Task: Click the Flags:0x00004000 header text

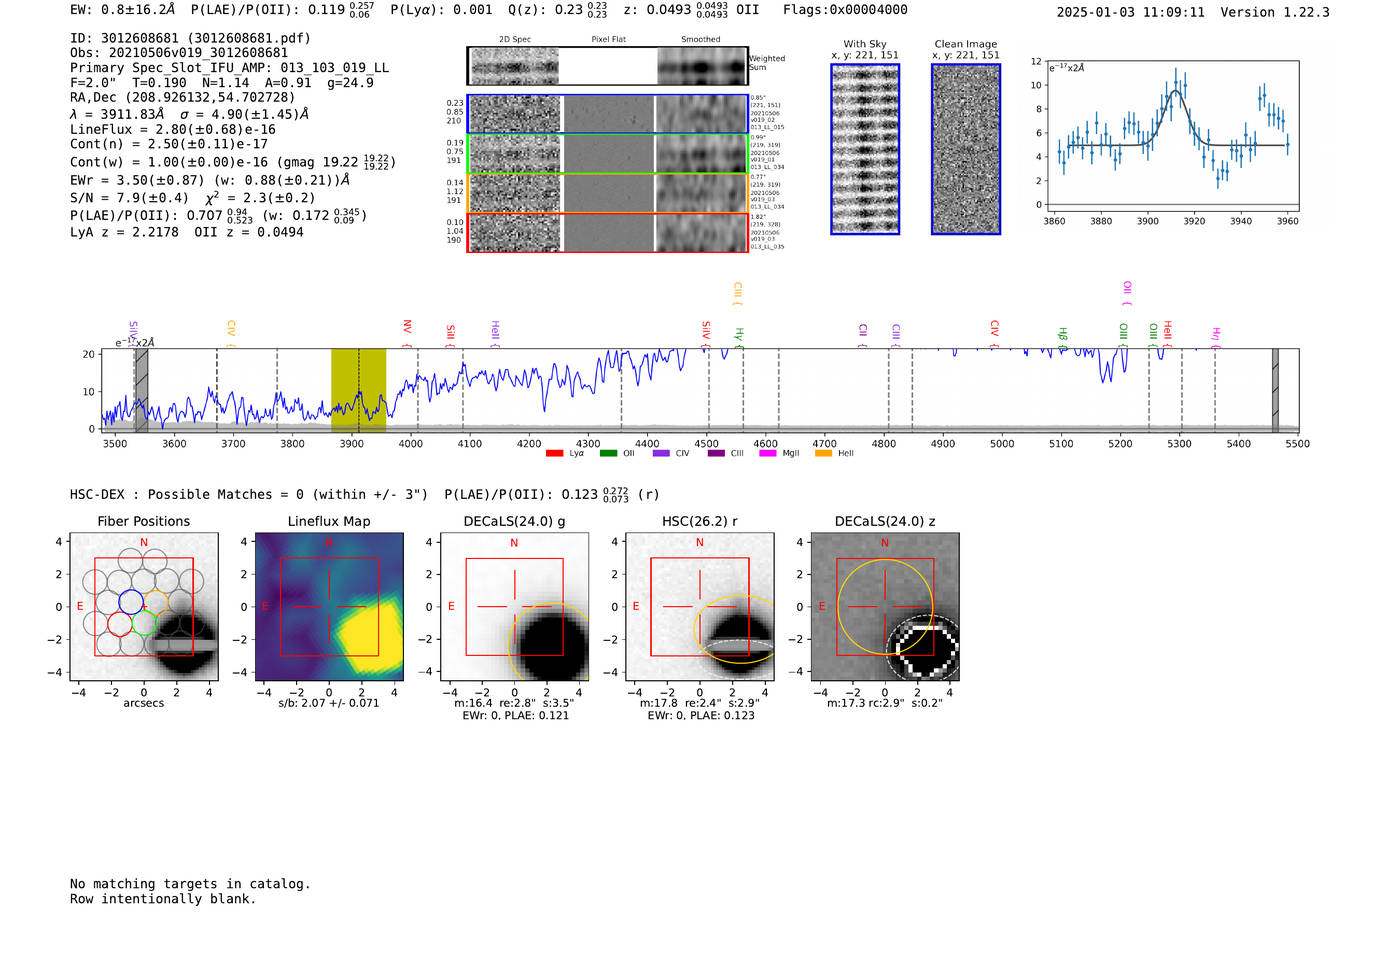Action: pos(845,10)
